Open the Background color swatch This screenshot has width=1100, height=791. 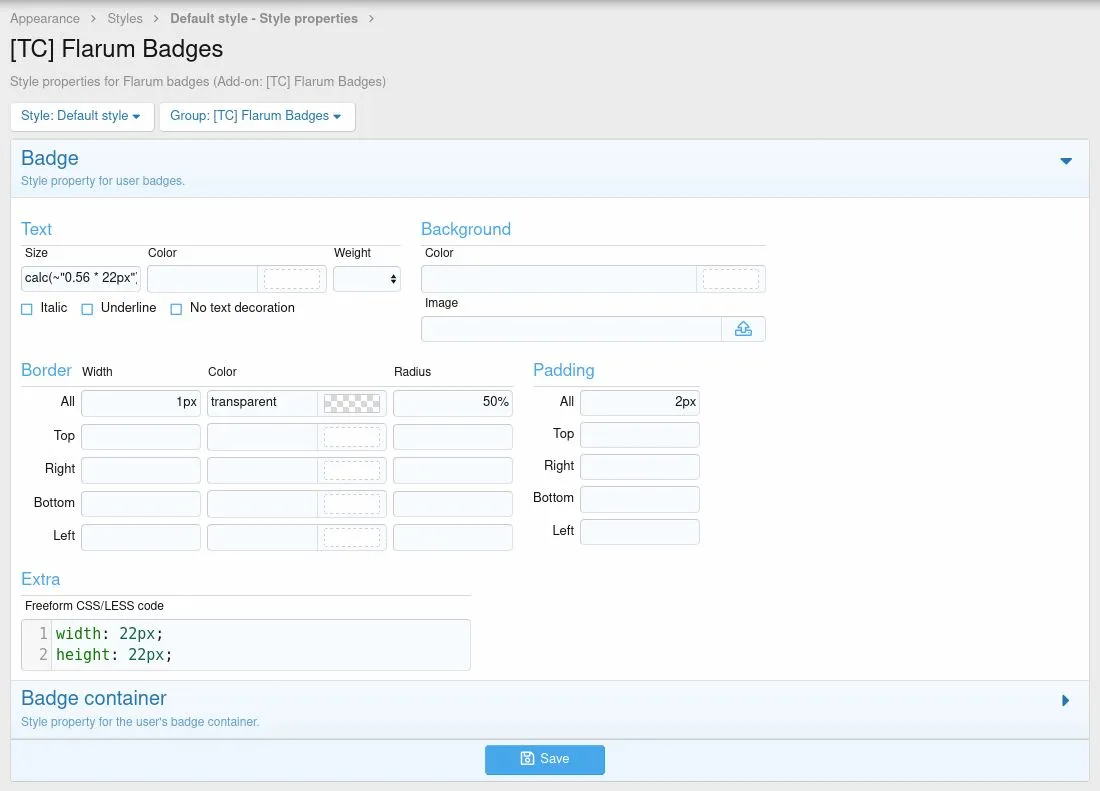pos(730,279)
